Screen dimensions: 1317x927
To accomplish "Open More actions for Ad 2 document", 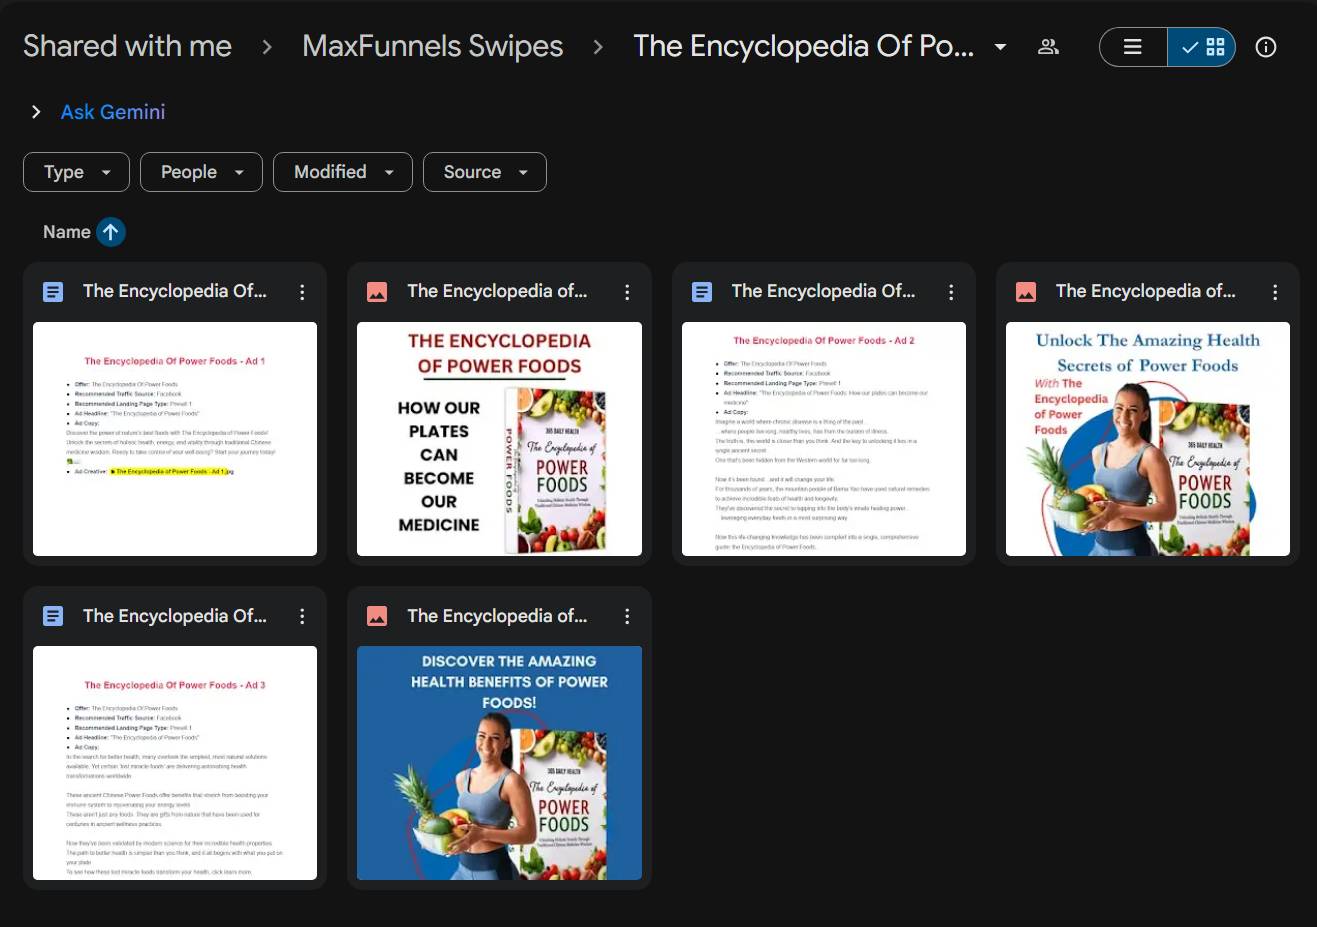I will pyautogui.click(x=951, y=292).
